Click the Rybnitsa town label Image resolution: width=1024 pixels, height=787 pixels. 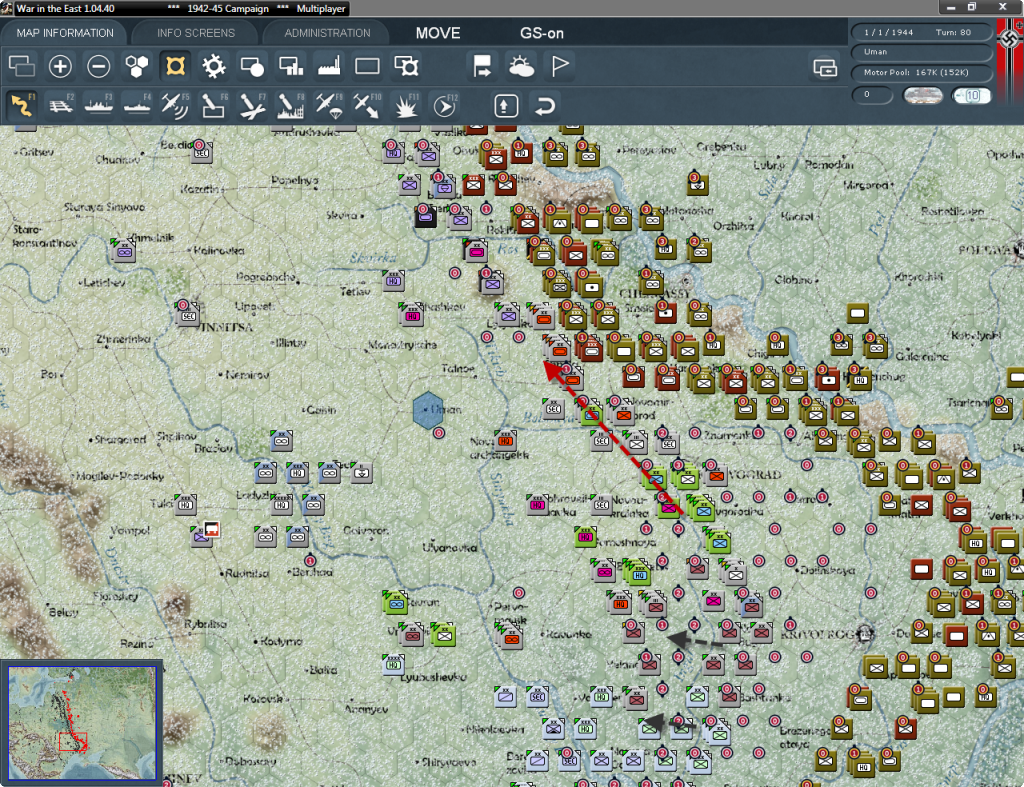coord(205,624)
